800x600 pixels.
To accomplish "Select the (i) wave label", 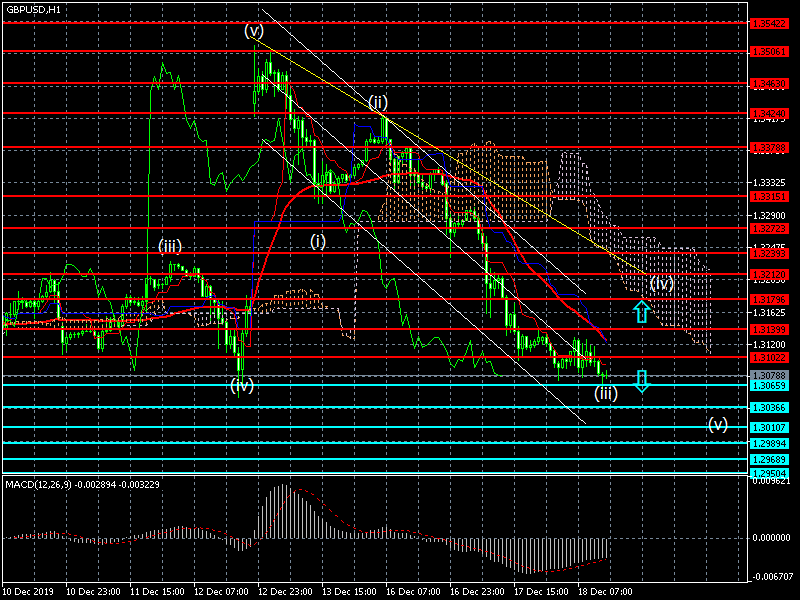I will (x=317, y=241).
